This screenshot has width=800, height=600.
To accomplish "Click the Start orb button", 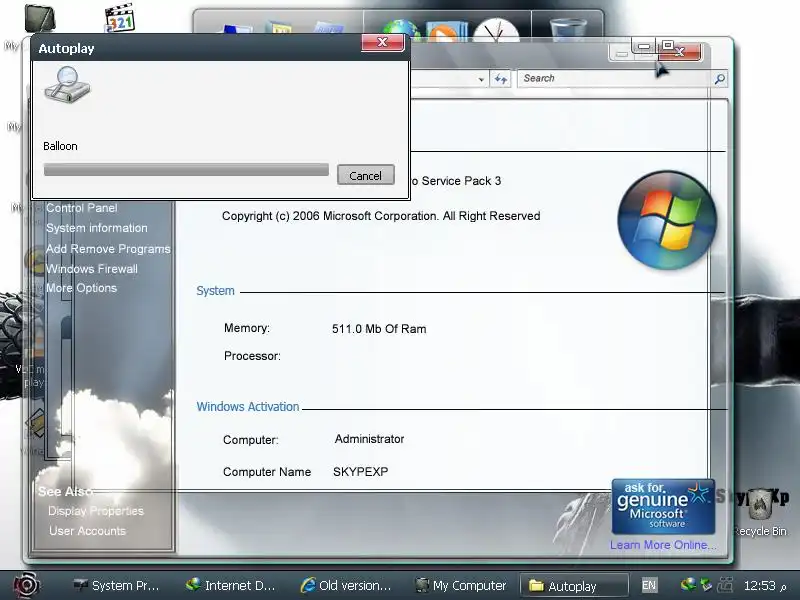I will [26, 585].
